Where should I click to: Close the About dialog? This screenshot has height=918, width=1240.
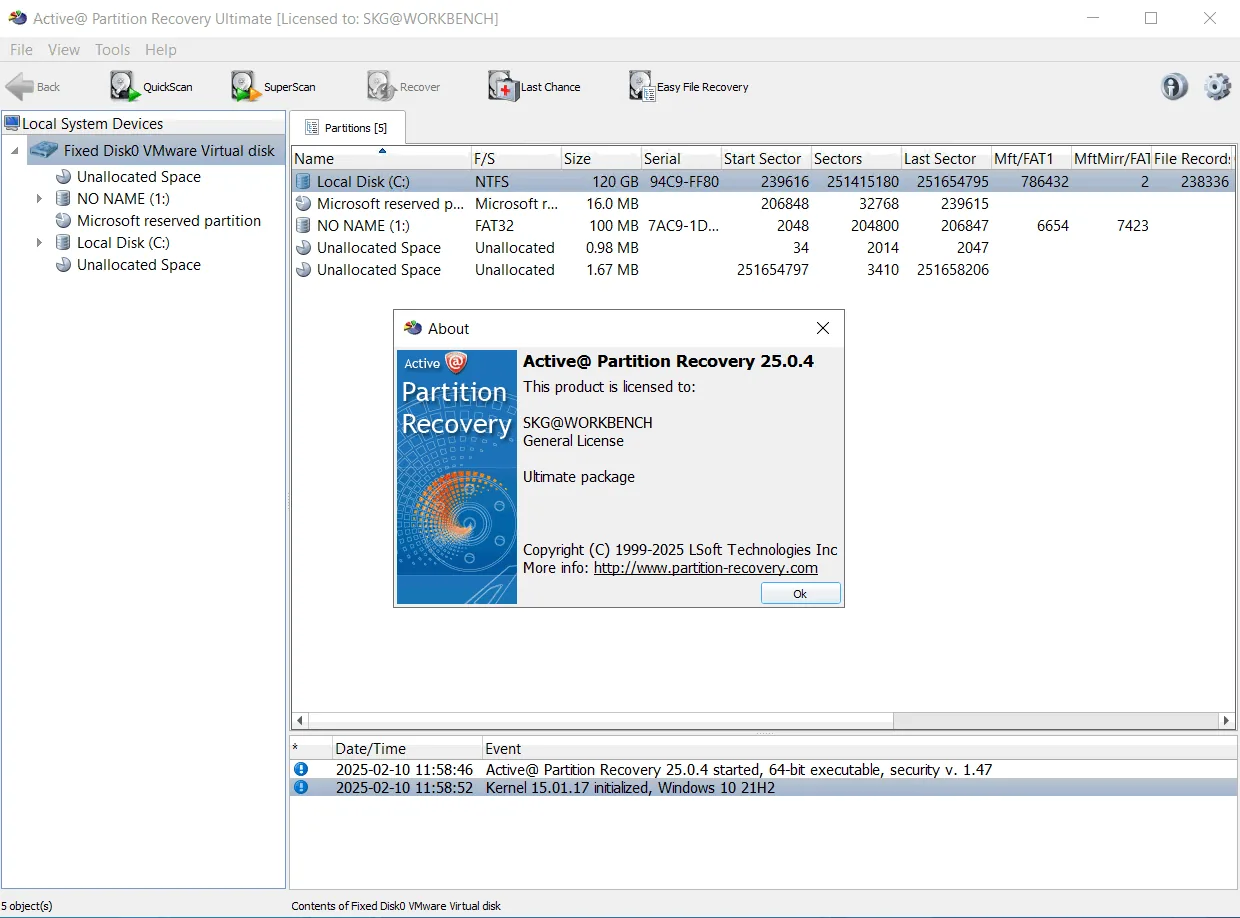(823, 328)
